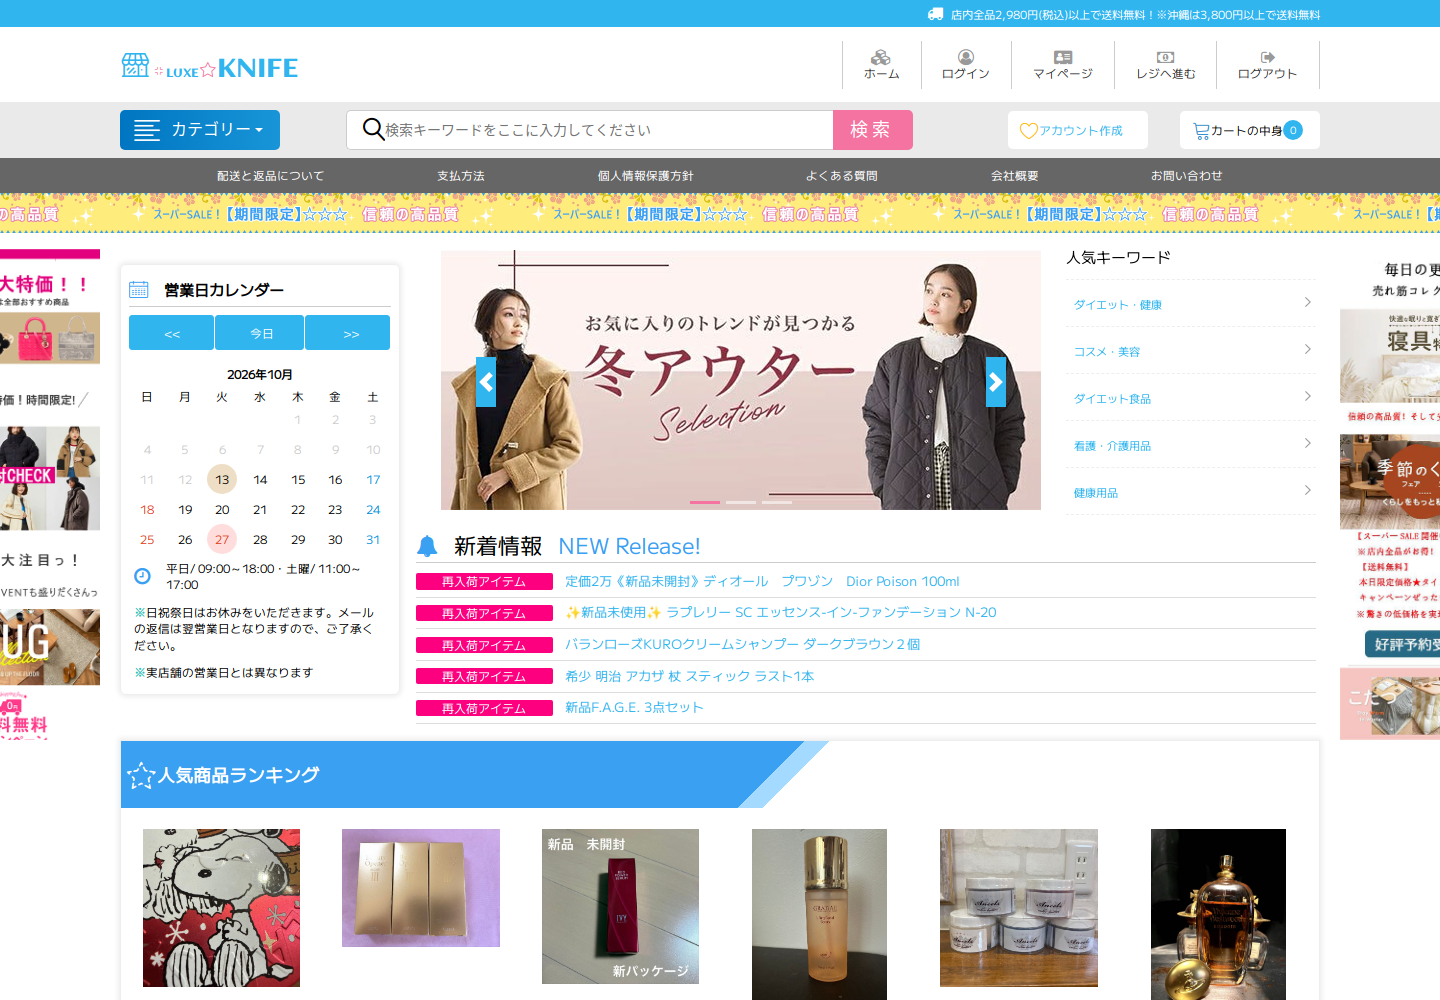Image resolution: width=1440 pixels, height=1000 pixels.
Task: Select second banner slide indicator
Action: coord(741,502)
